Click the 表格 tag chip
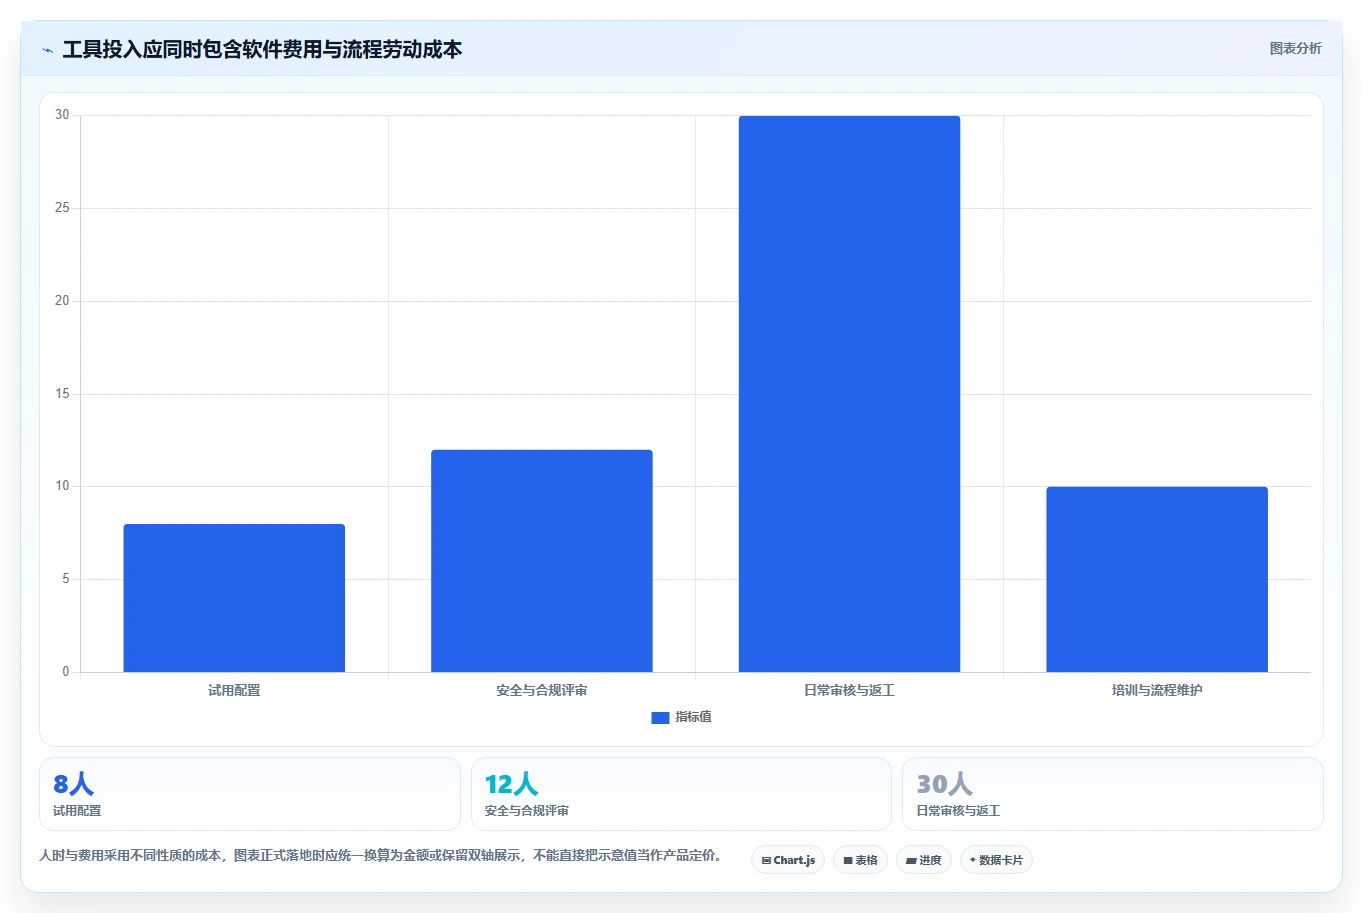 coord(860,860)
